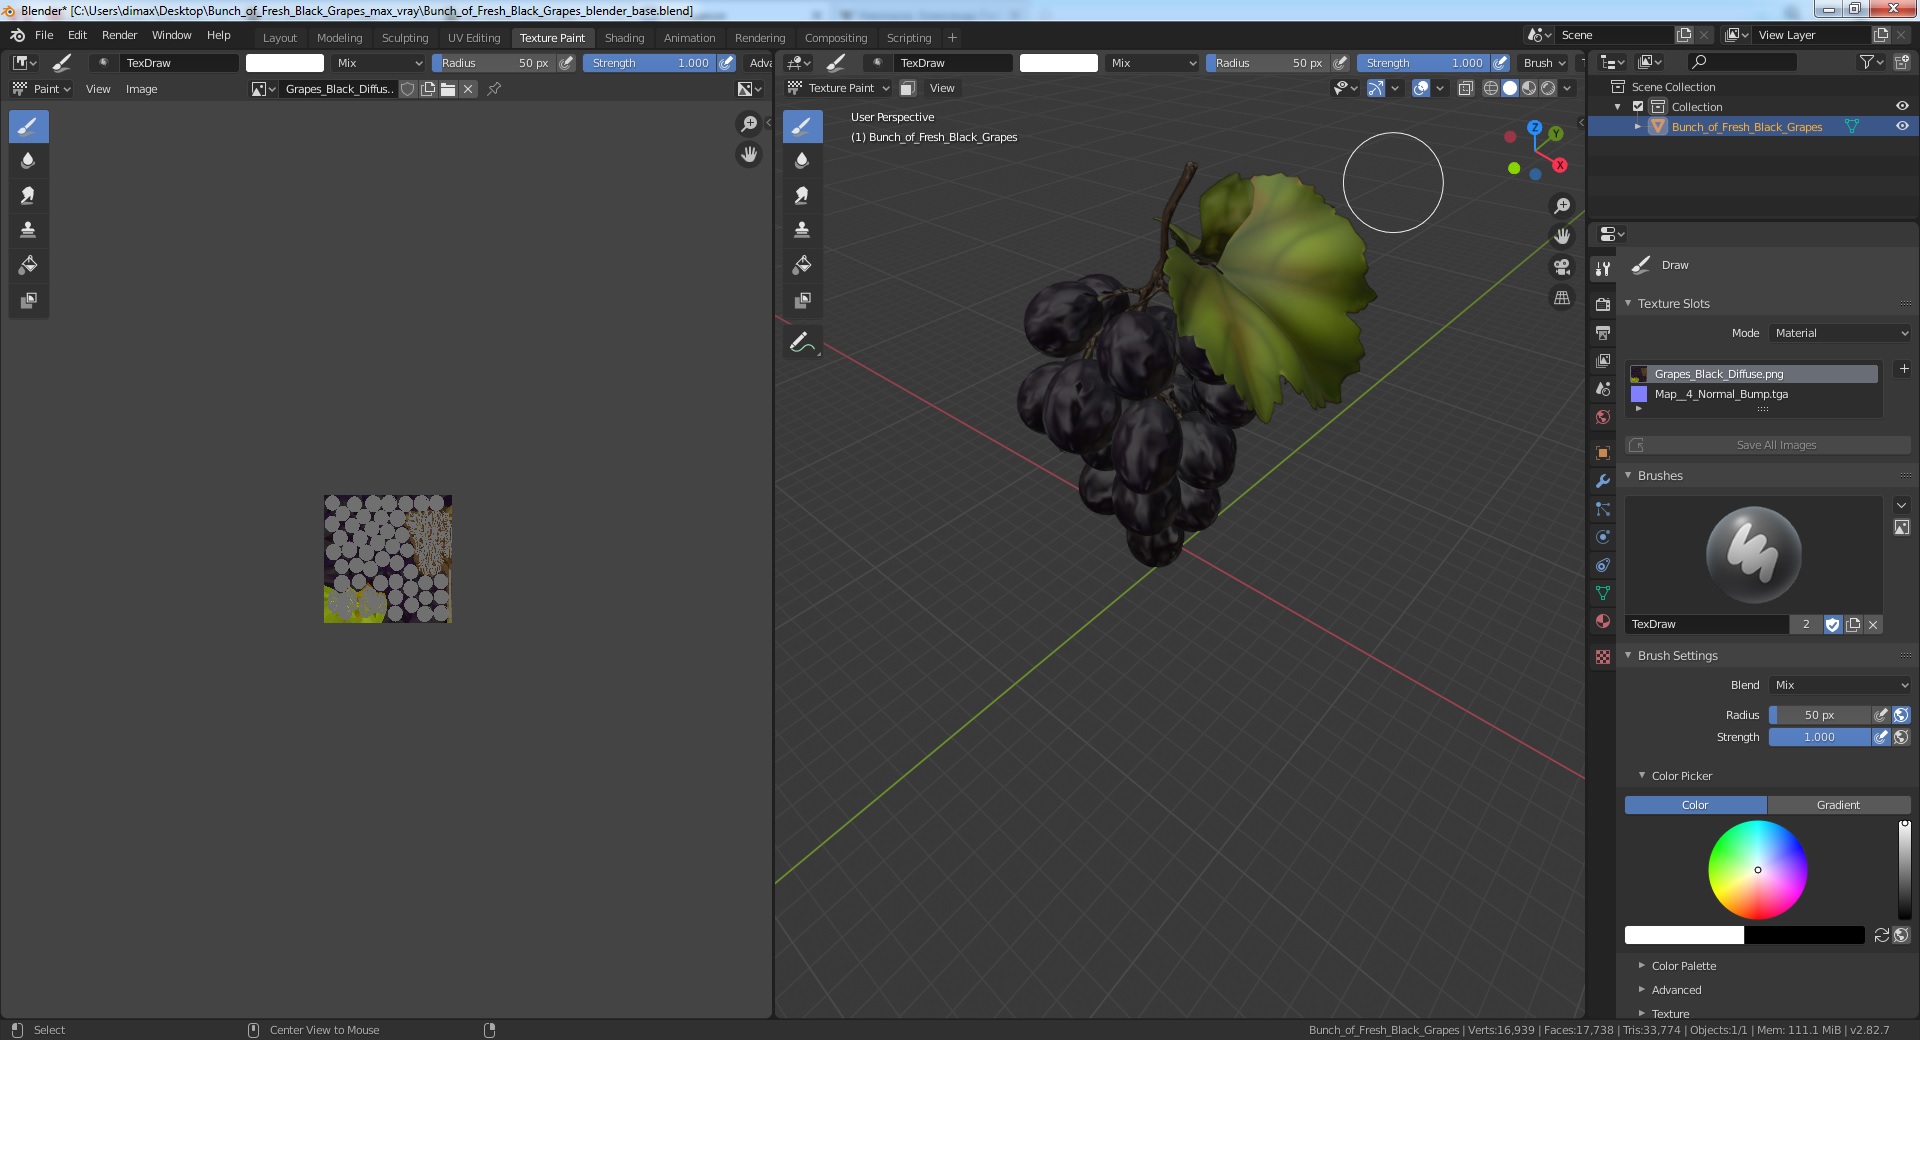Switch color picker to Gradient
The image size is (1920, 1158).
click(x=1838, y=805)
